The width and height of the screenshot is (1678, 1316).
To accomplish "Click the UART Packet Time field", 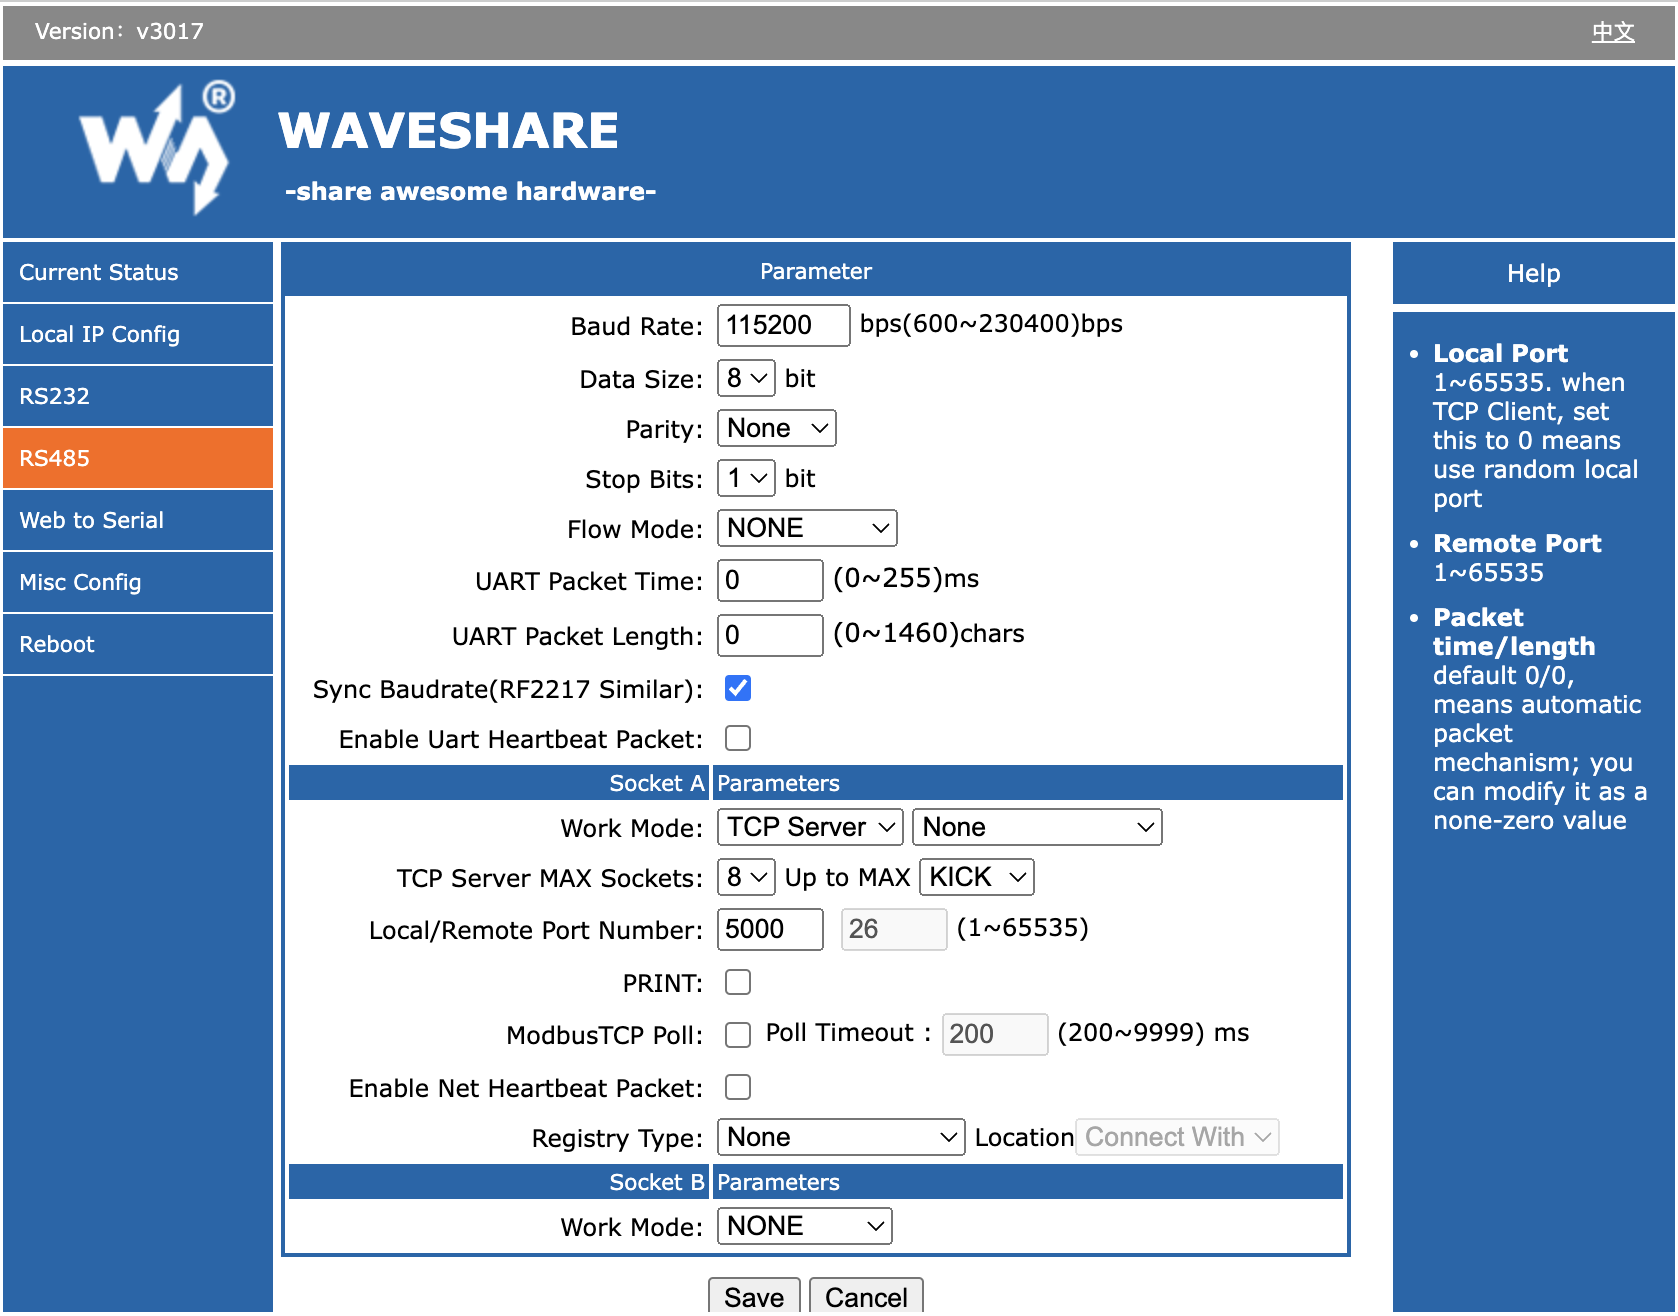I will [x=770, y=580].
